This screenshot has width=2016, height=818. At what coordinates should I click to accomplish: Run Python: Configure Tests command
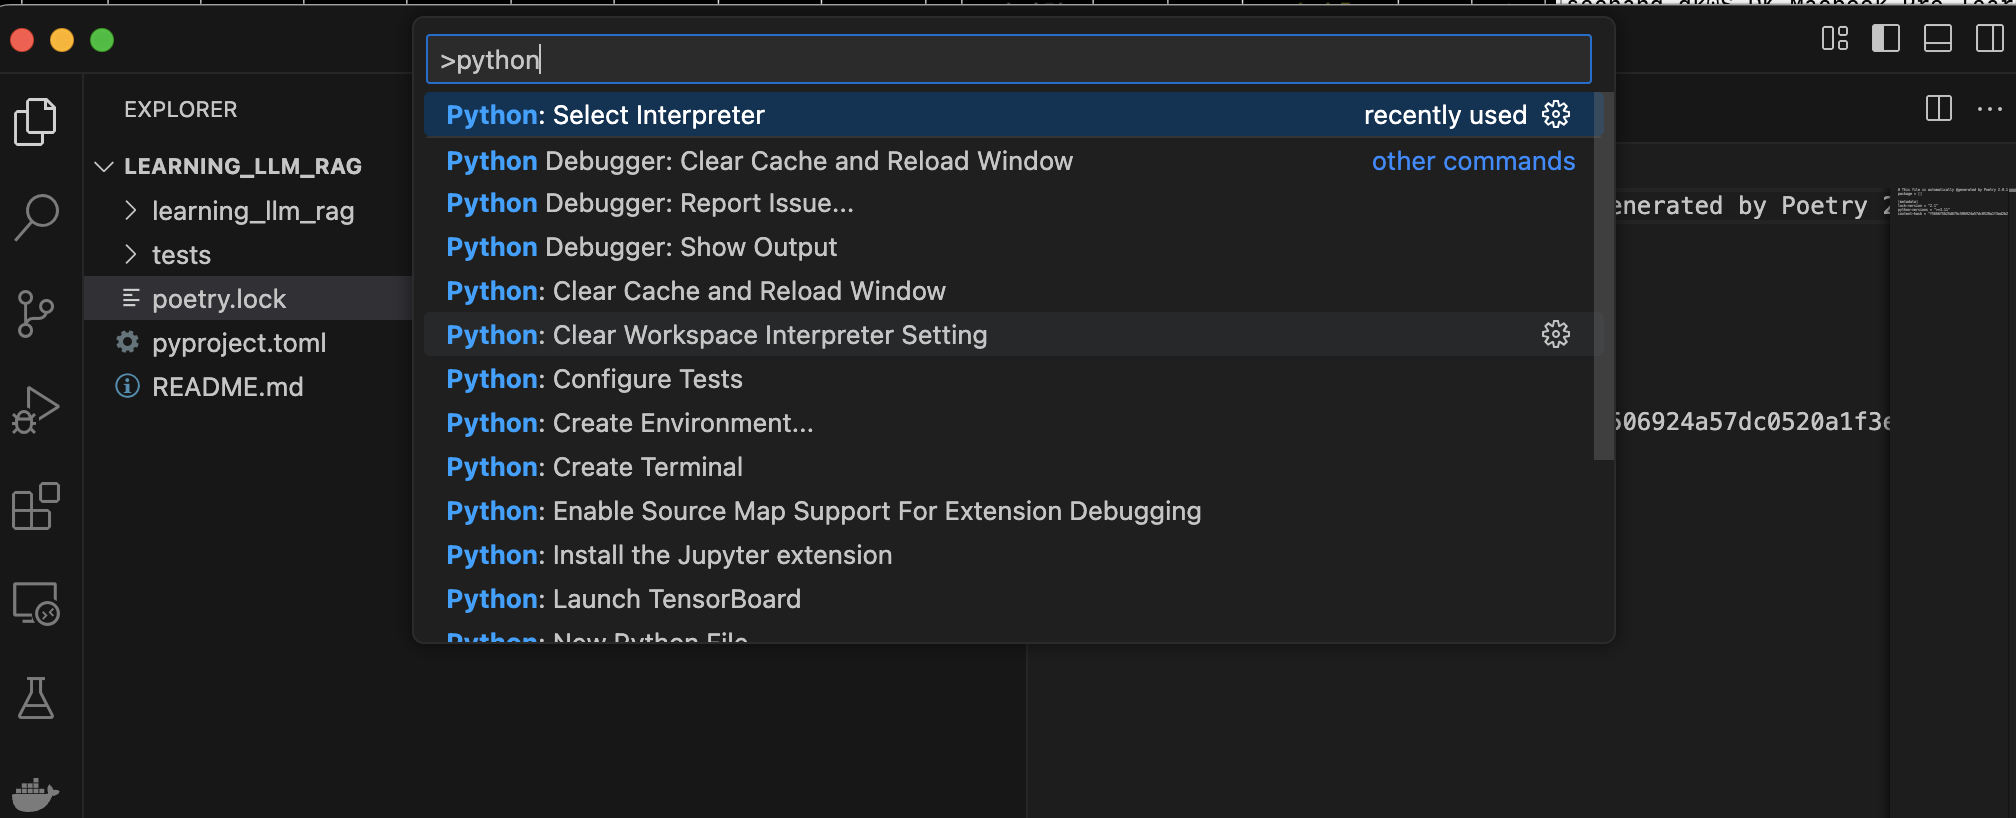(1008, 379)
